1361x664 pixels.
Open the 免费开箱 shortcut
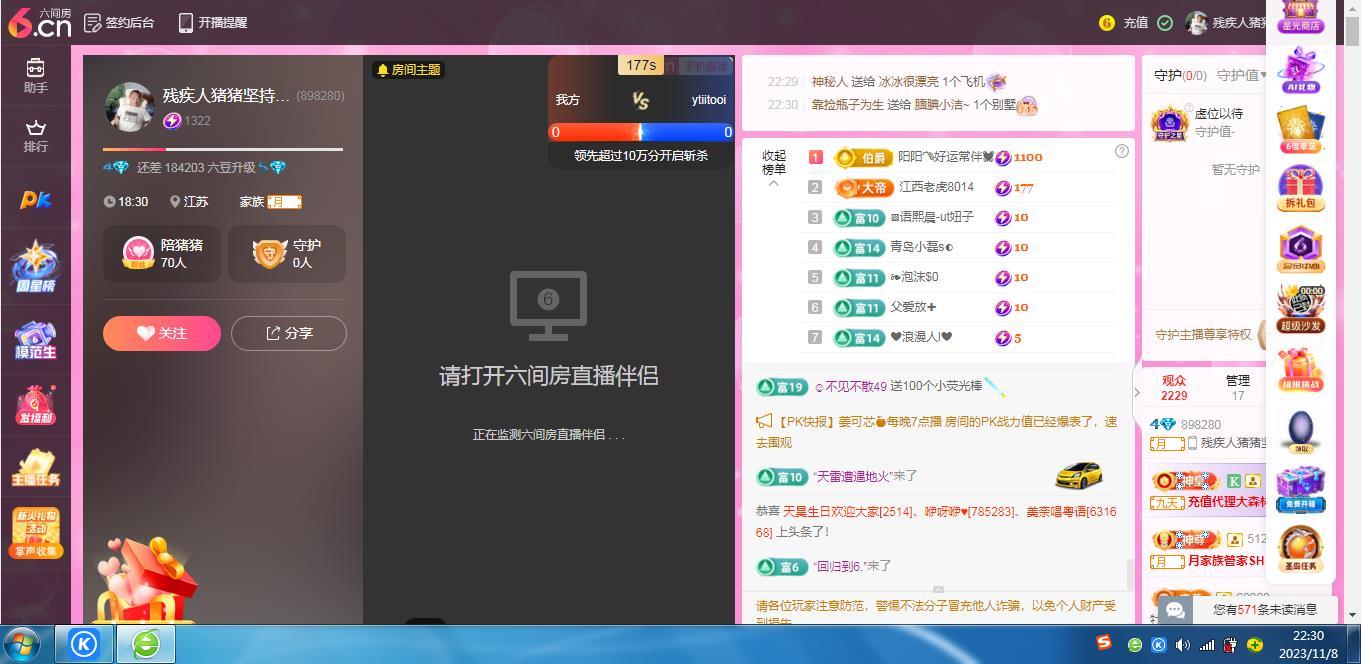coord(1301,488)
